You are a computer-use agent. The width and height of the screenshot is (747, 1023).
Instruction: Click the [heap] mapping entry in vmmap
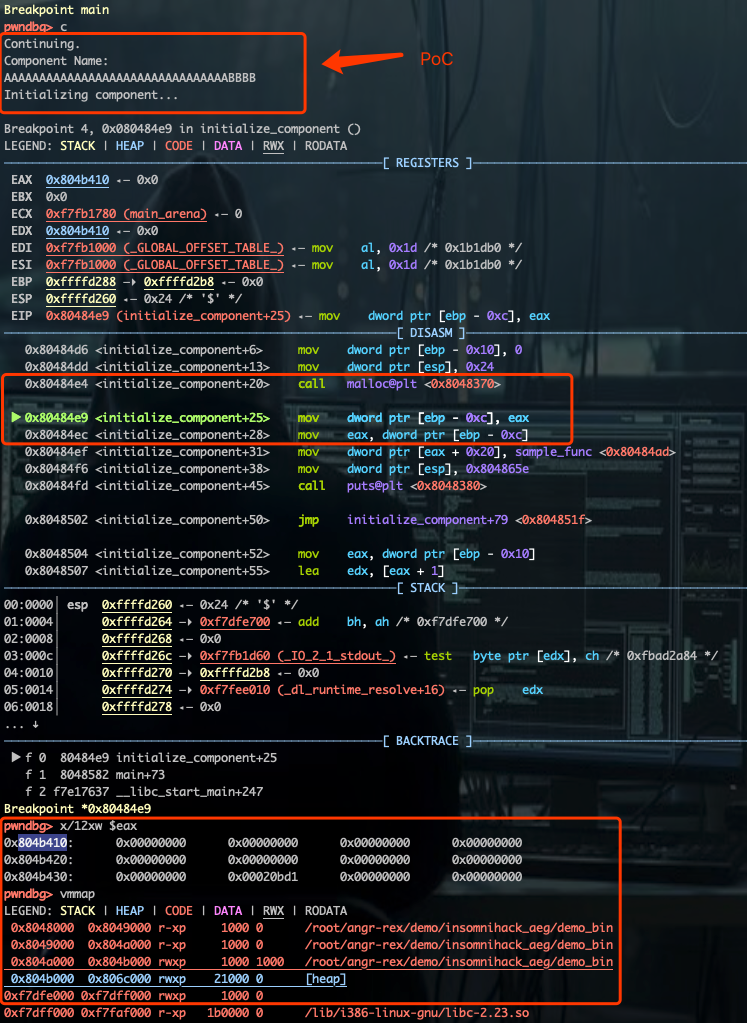pyautogui.click(x=326, y=979)
